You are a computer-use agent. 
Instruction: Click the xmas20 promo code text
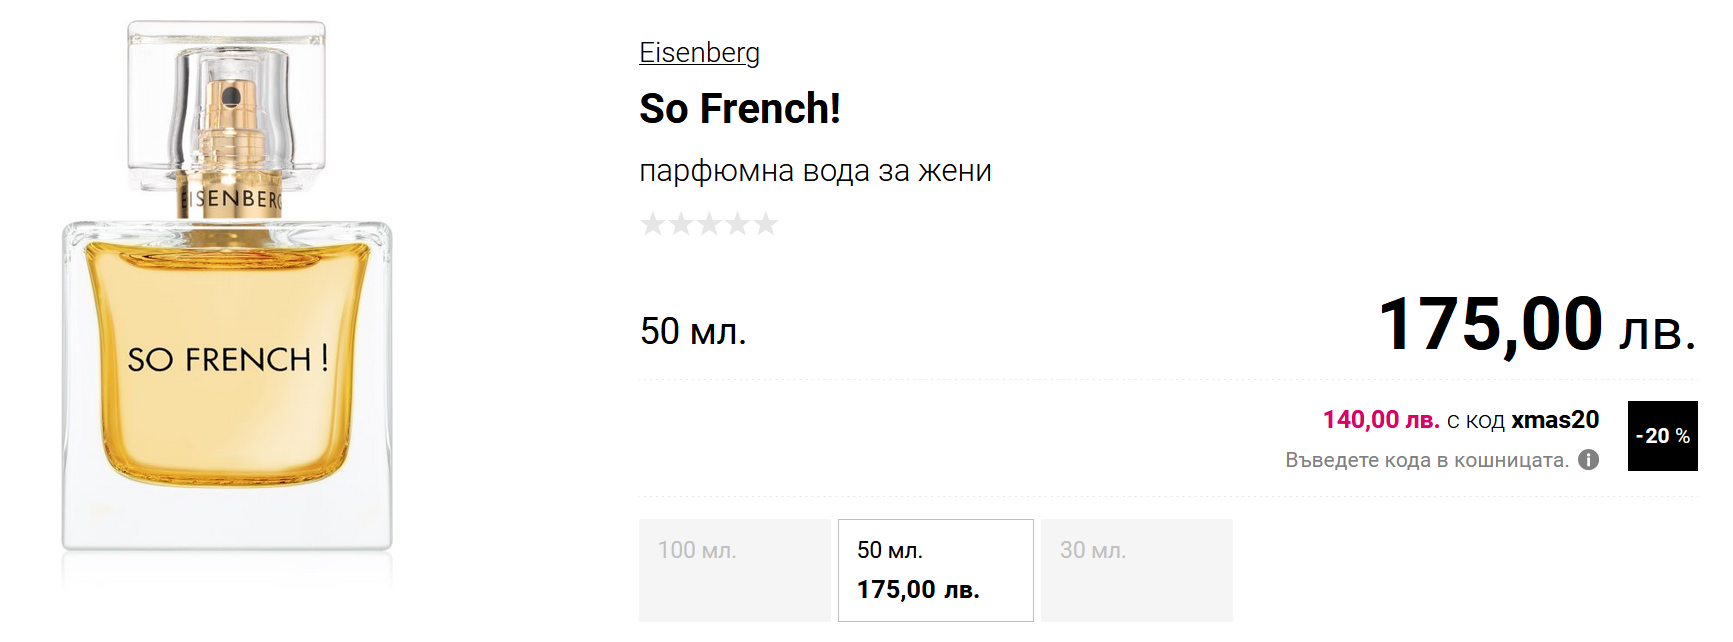coord(1555,420)
